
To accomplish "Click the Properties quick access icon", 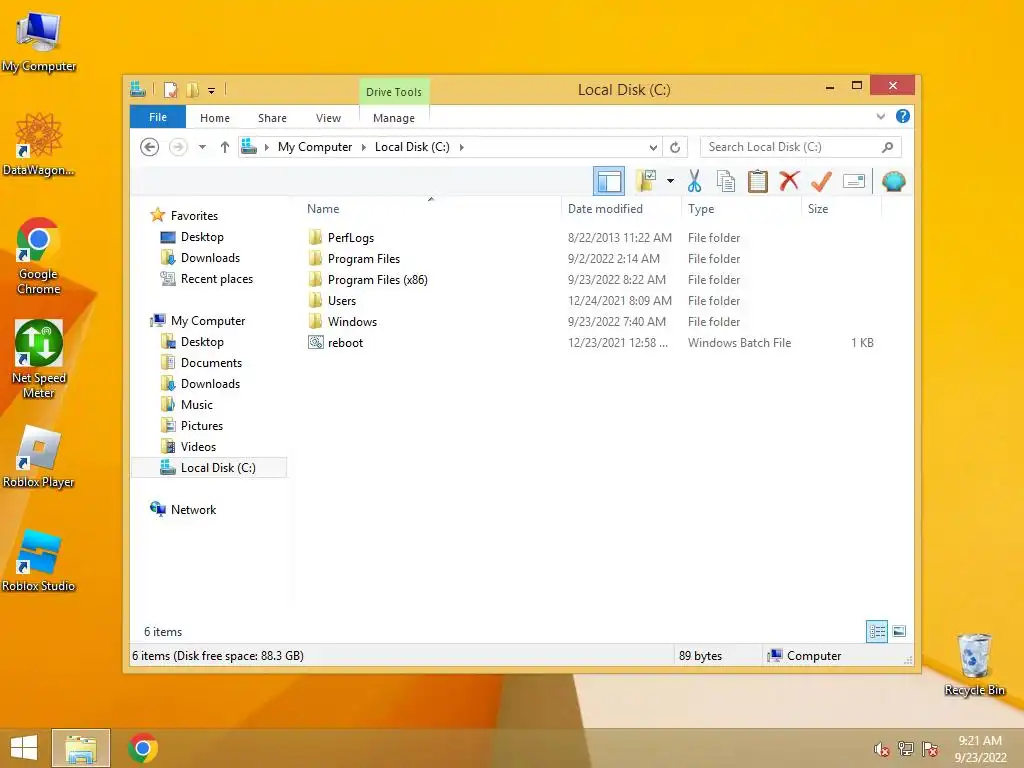I will 170,90.
